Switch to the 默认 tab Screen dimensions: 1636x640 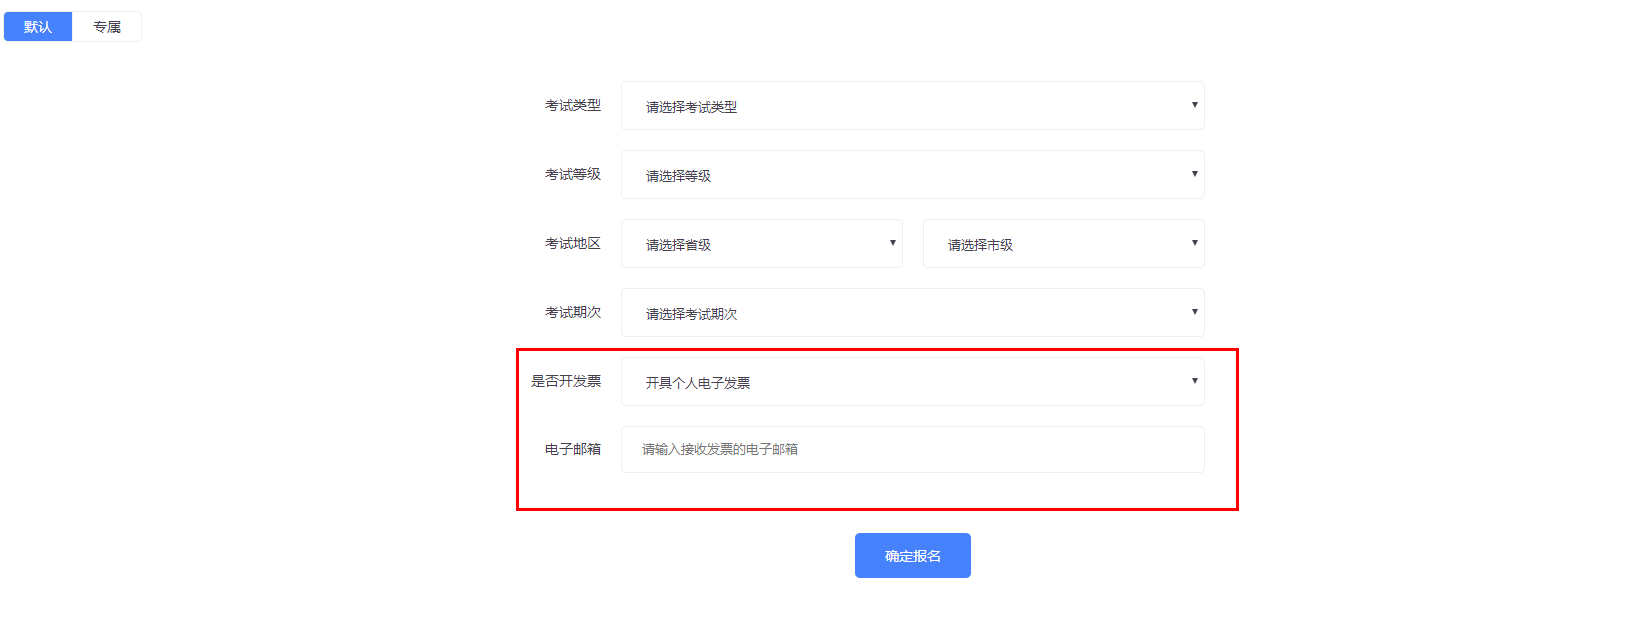click(38, 27)
